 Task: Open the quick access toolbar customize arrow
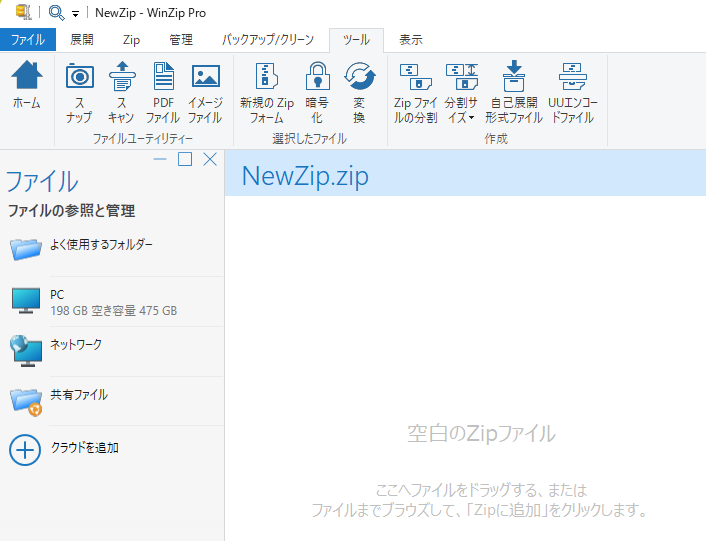[x=75, y=14]
